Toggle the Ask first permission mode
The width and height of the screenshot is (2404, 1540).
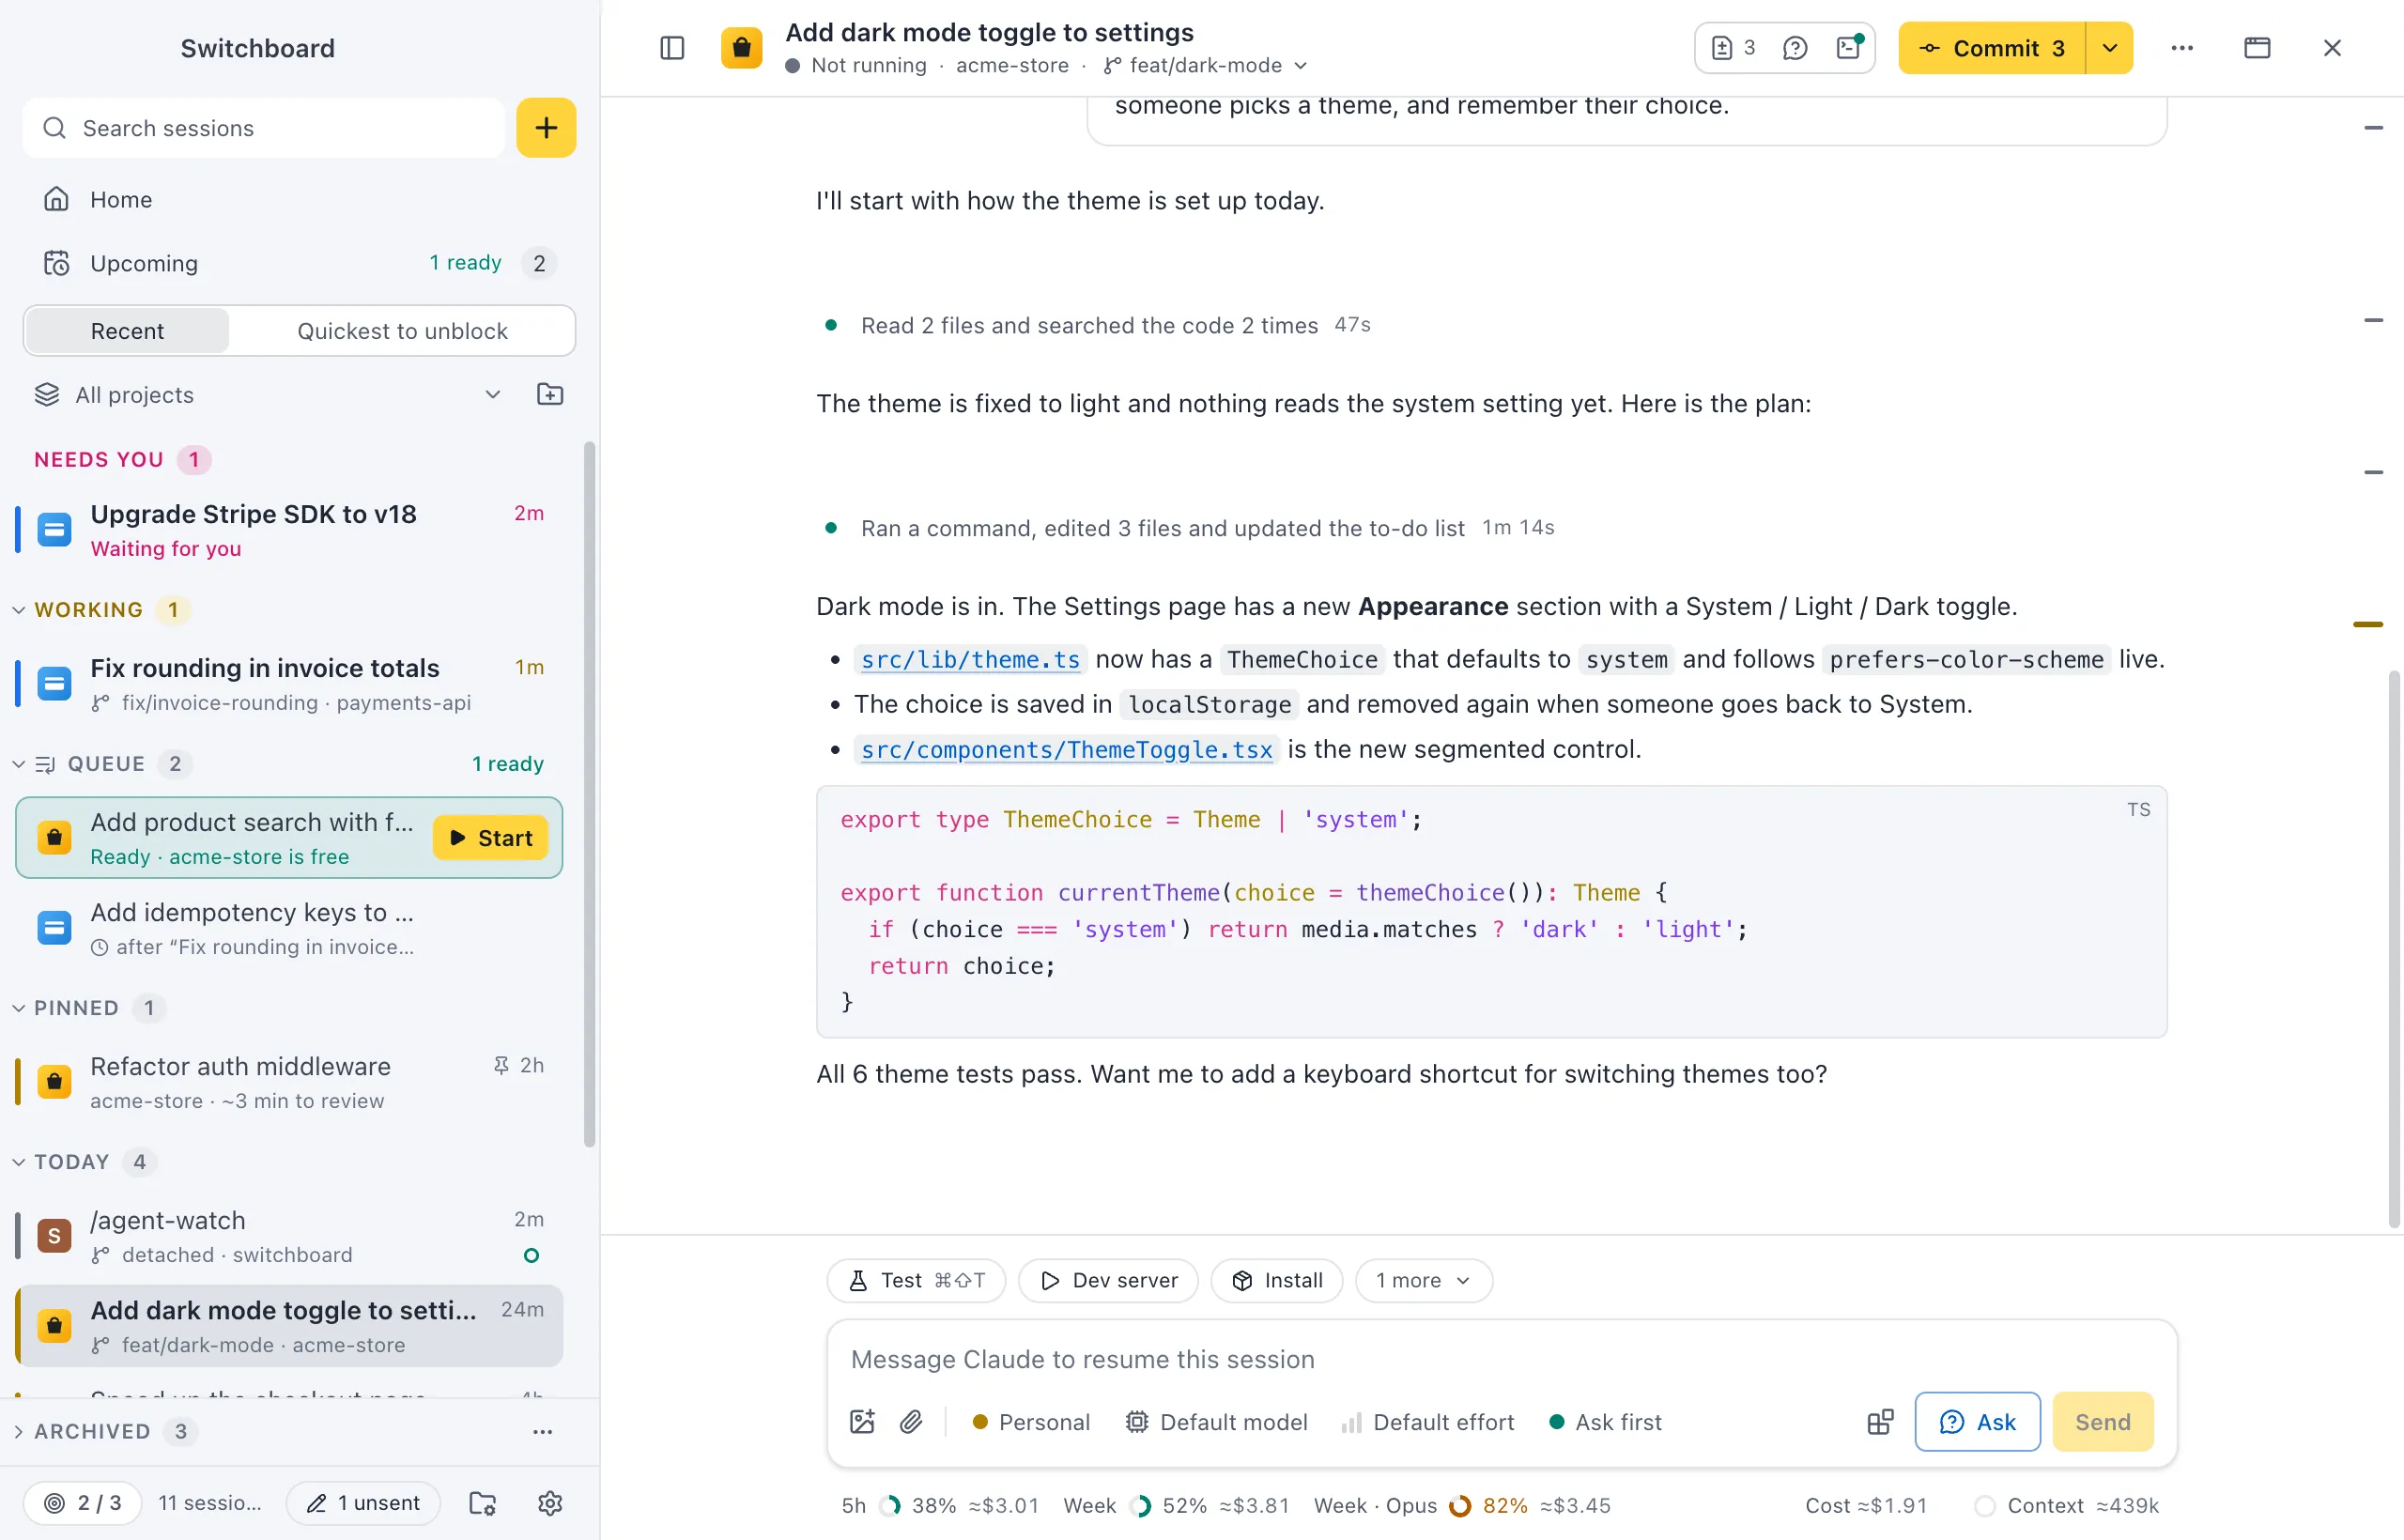click(1605, 1422)
